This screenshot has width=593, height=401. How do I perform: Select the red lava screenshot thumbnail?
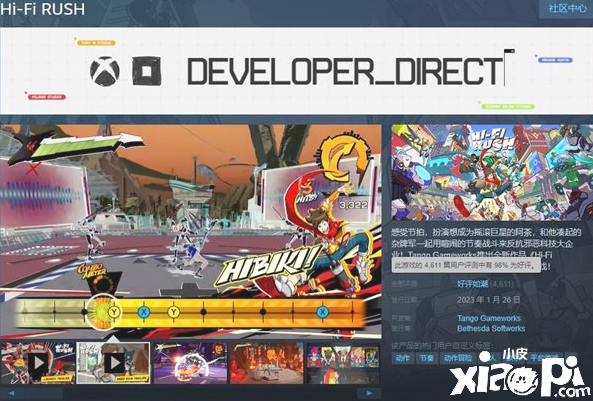pos(267,363)
